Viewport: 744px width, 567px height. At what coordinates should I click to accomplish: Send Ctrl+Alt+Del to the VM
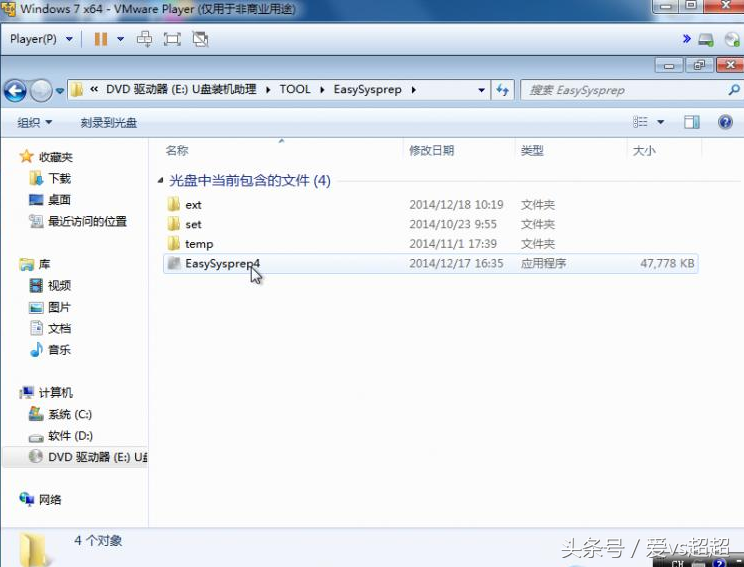[144, 39]
